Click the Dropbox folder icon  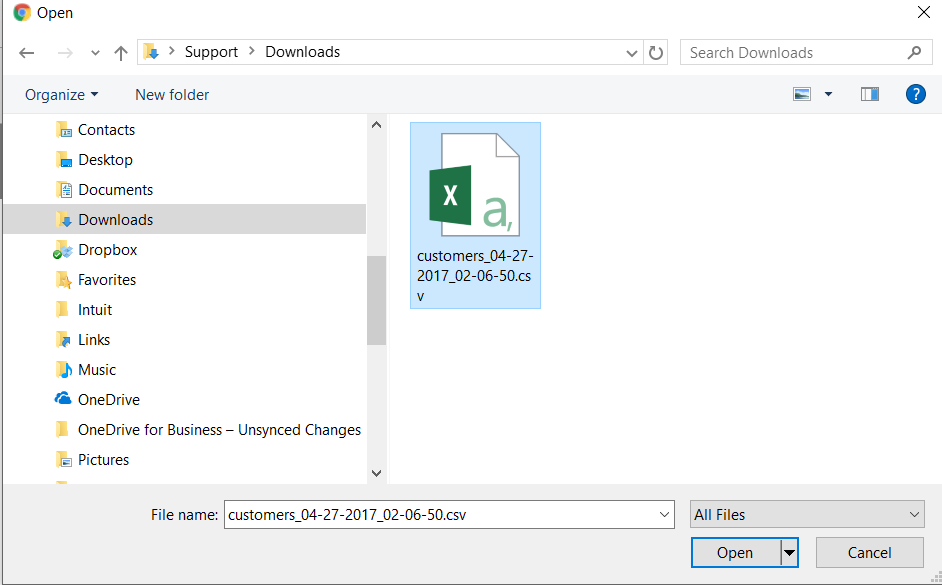pyautogui.click(x=62, y=250)
